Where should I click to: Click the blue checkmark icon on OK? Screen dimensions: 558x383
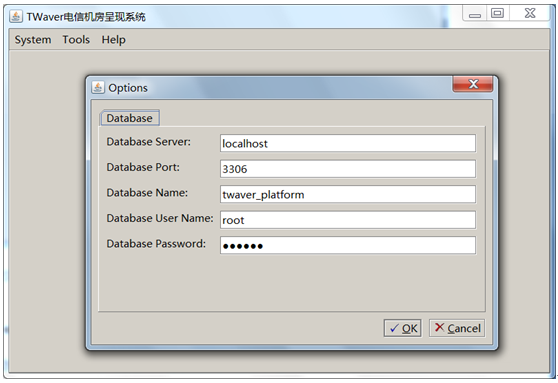pos(394,328)
